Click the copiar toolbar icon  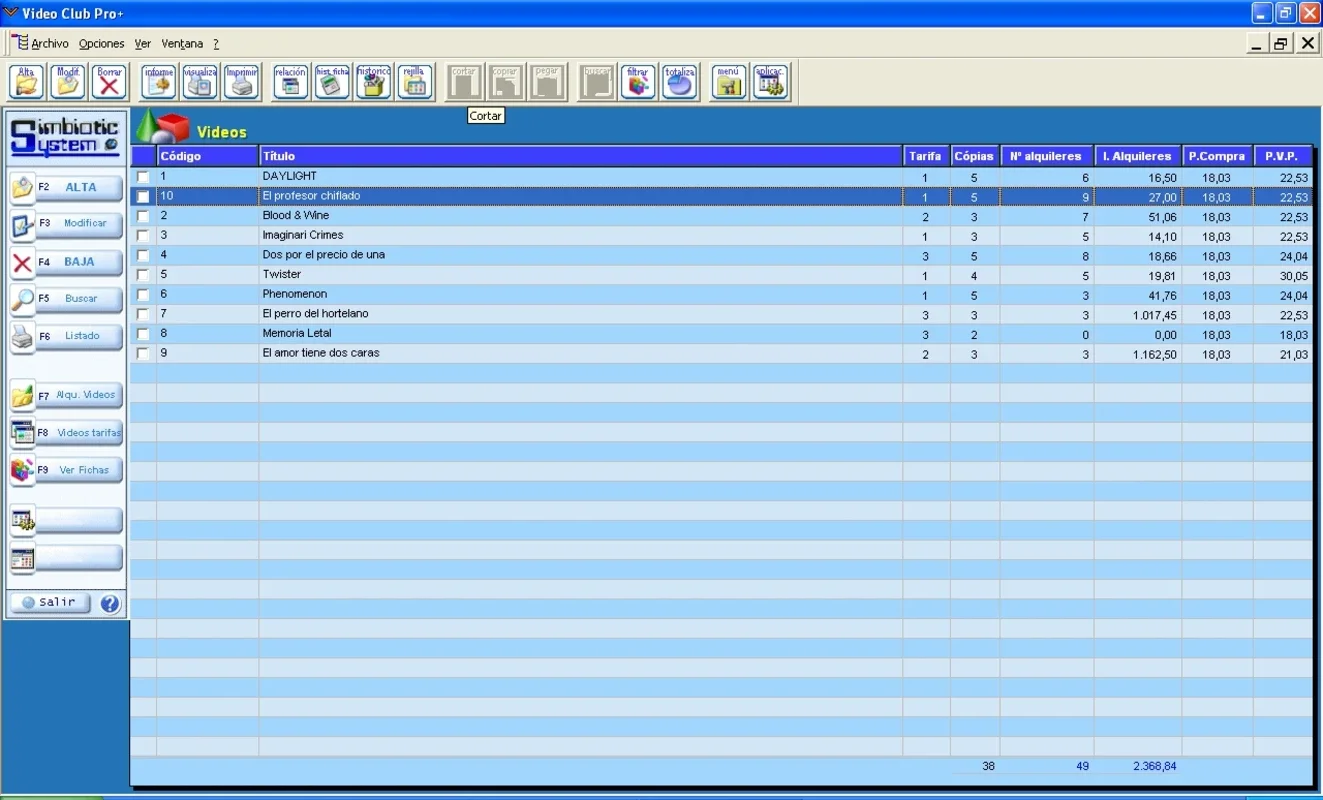pyautogui.click(x=506, y=82)
